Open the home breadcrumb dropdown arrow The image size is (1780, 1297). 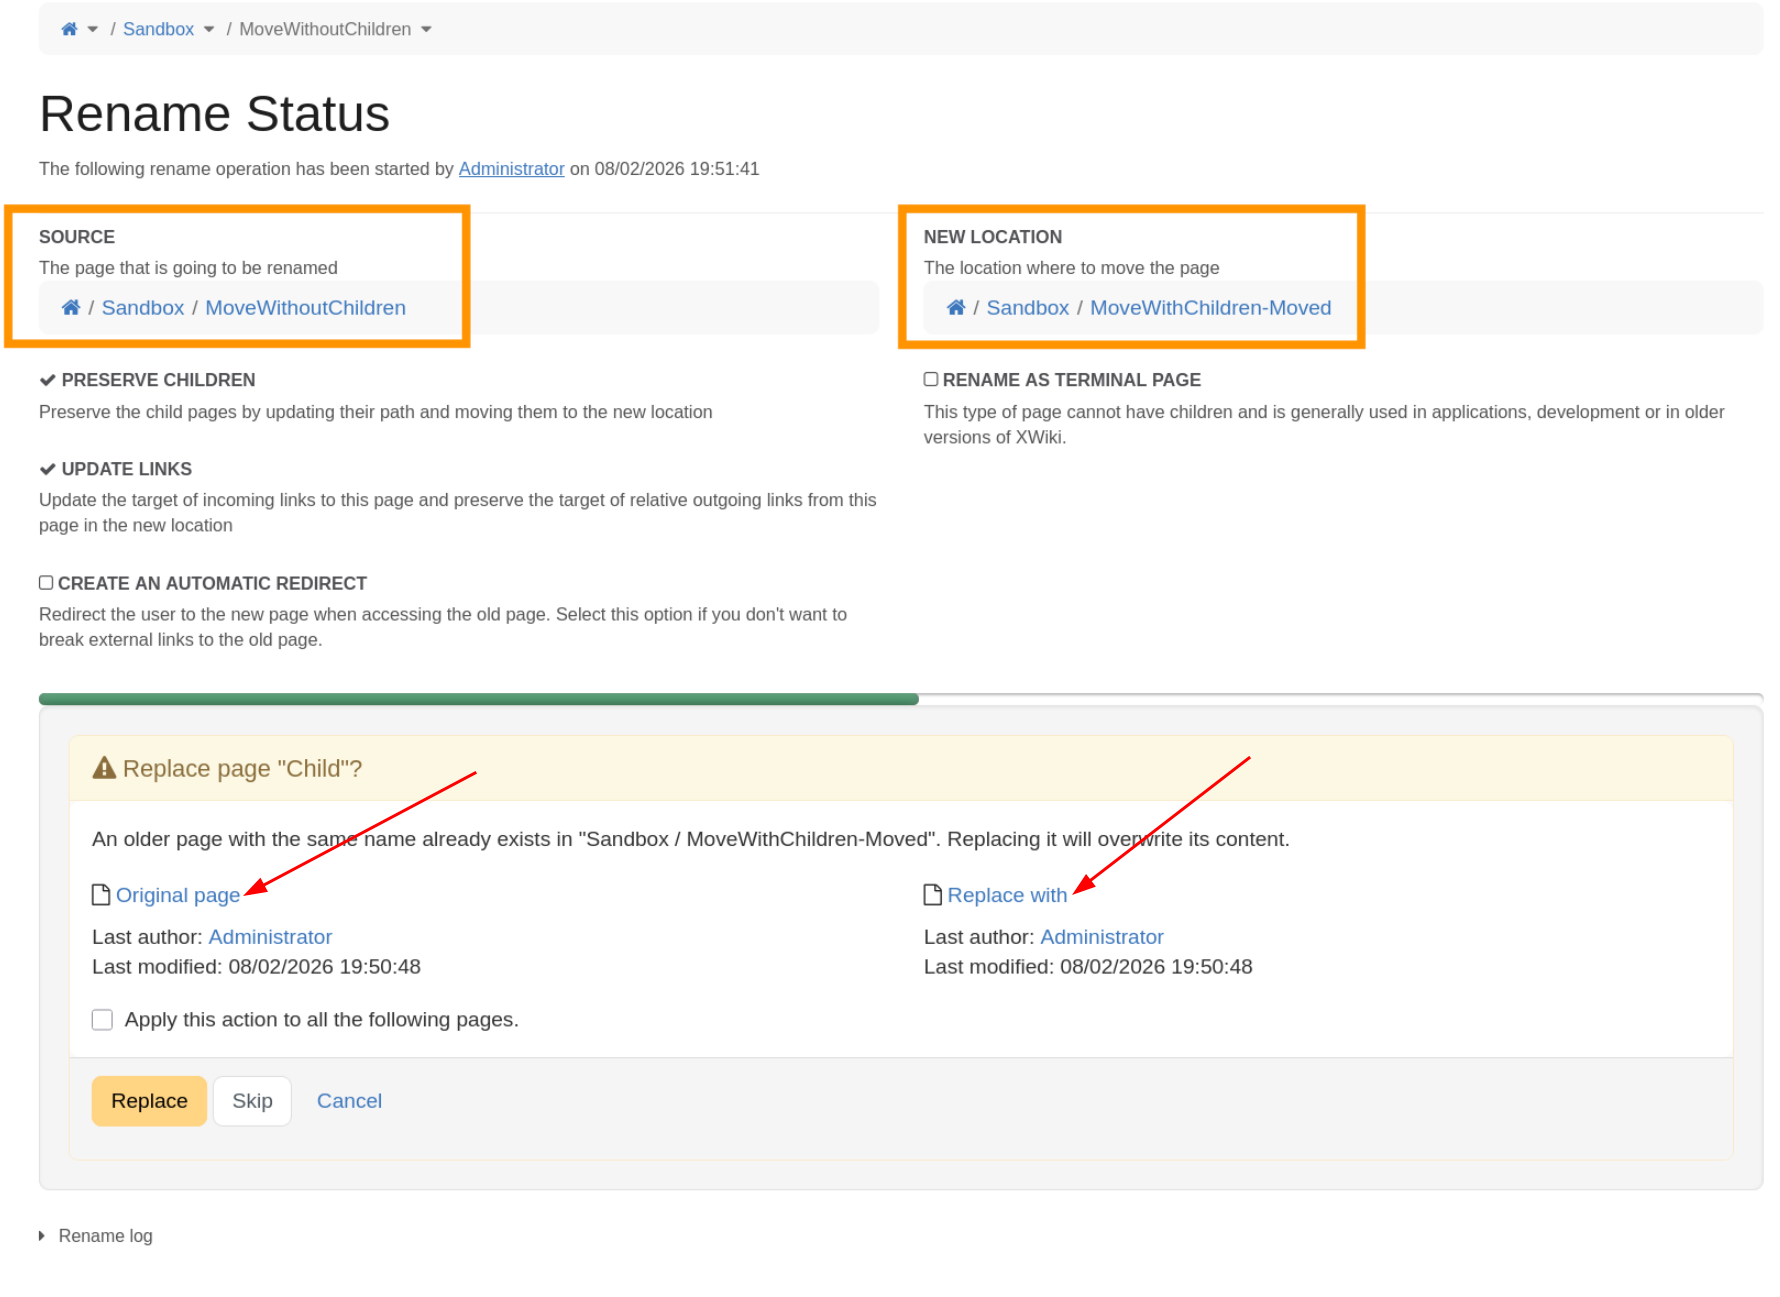point(93,30)
